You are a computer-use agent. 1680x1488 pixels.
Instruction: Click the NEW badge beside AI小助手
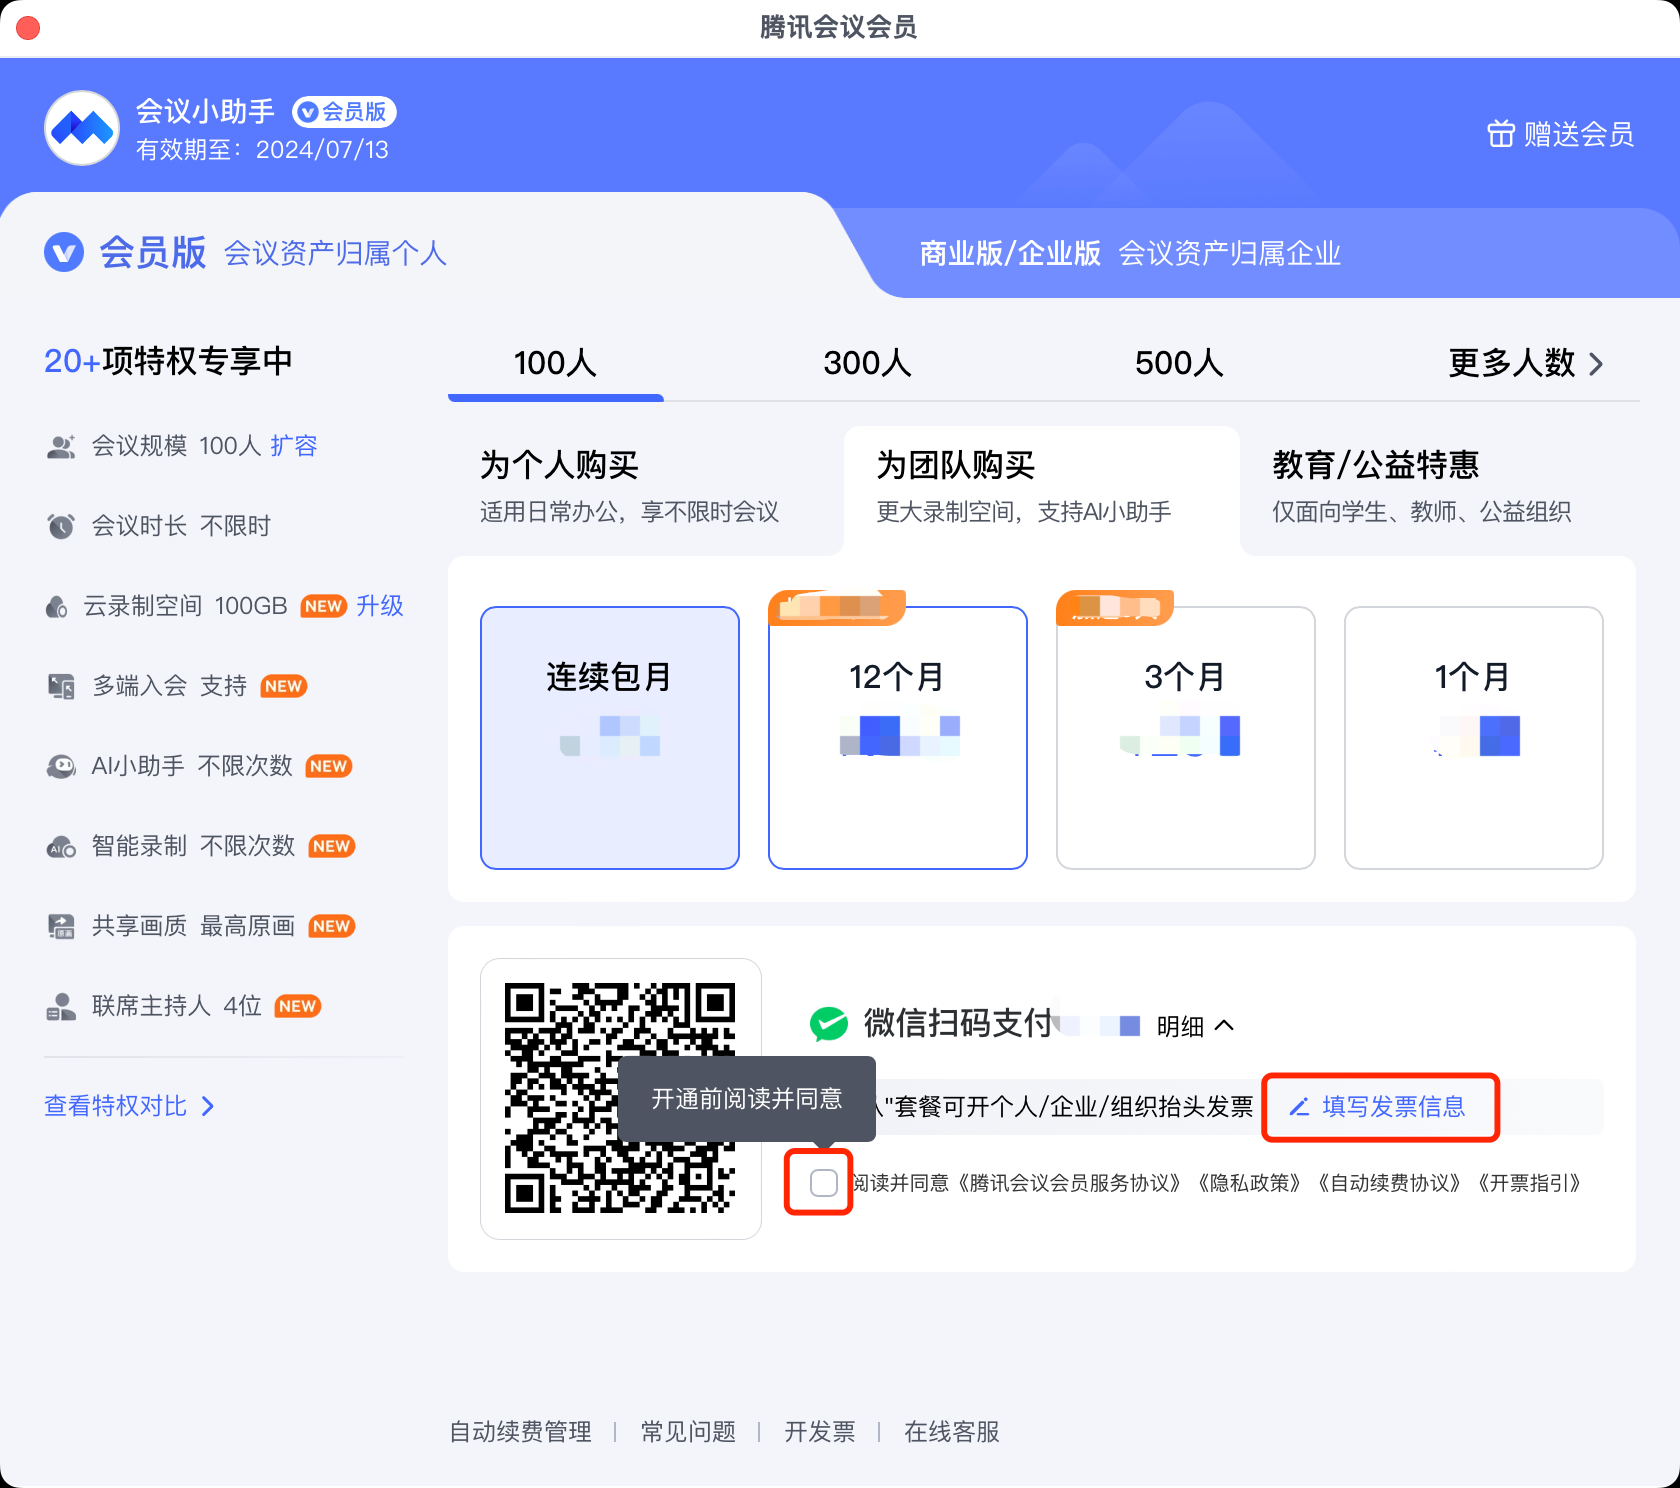pos(329,766)
